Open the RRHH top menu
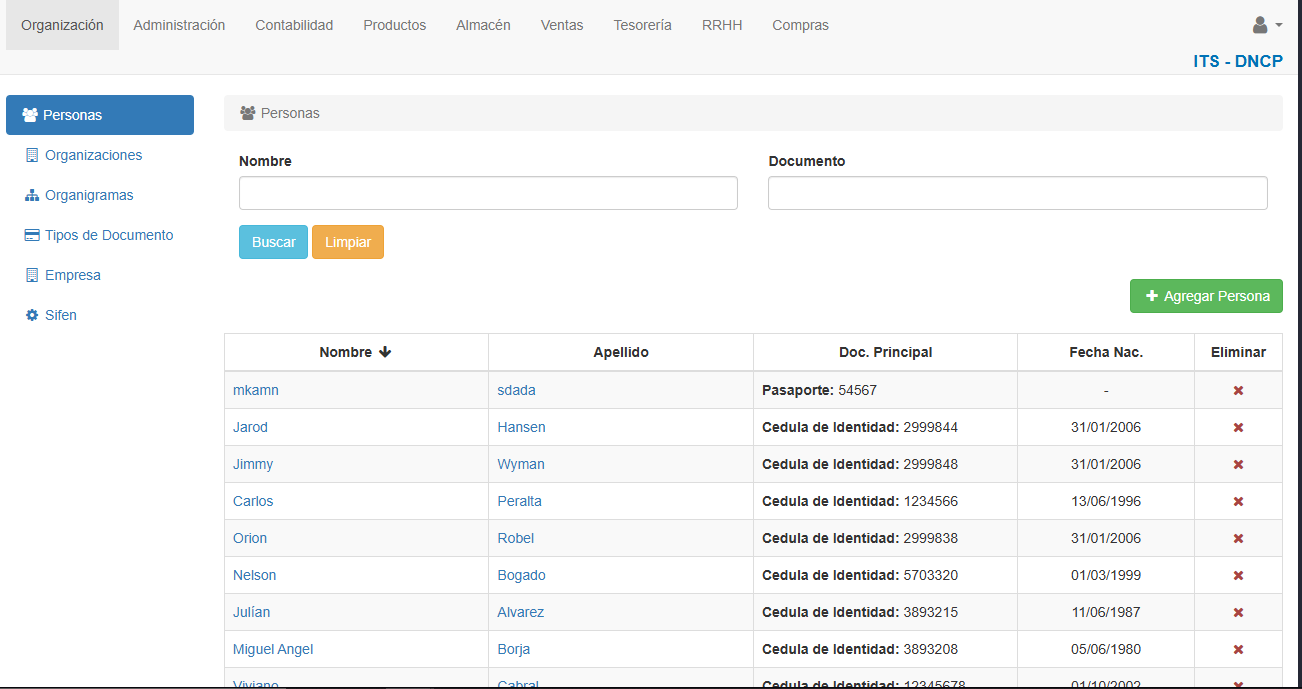Screen dimensions: 1302x689 point(722,25)
